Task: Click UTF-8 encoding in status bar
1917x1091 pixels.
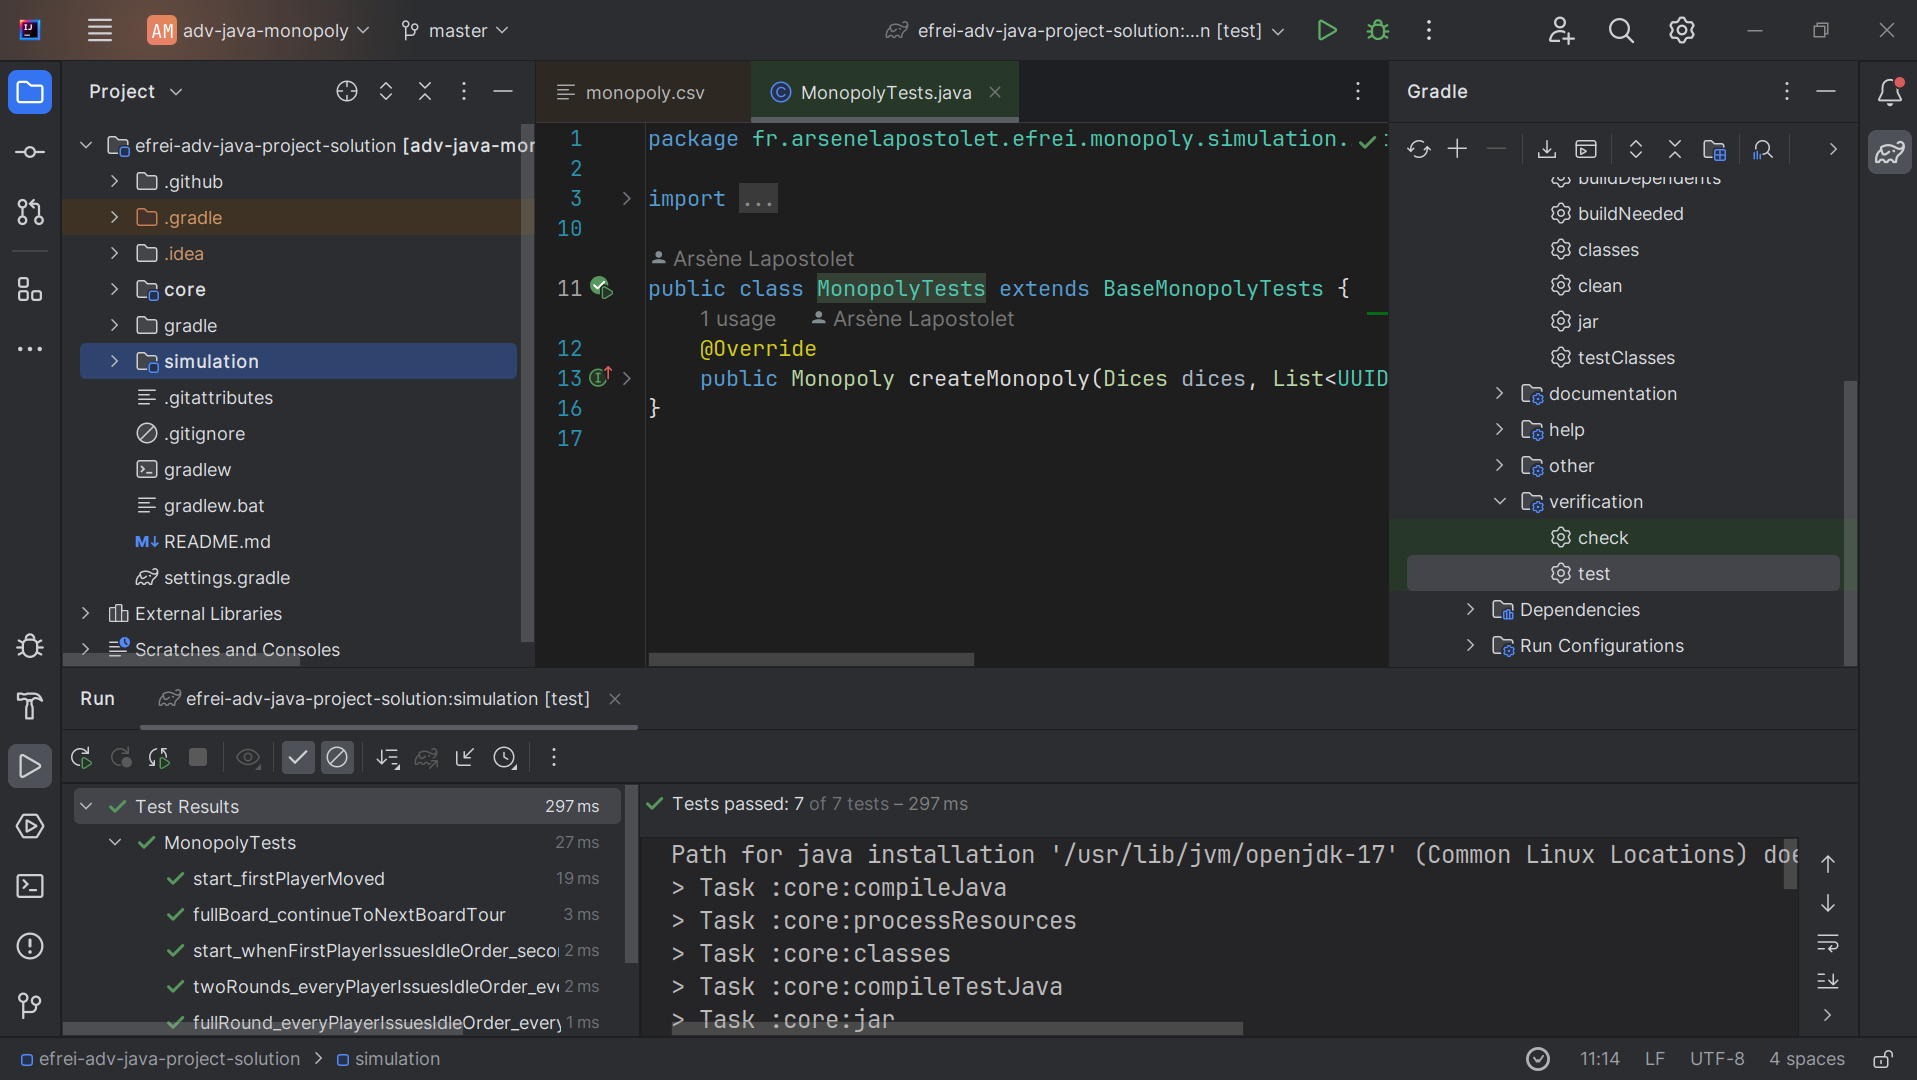Action: point(1717,1059)
